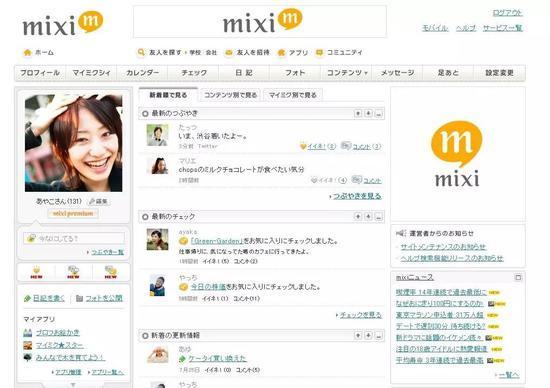Move 最新のつぶやき section down

[x=368, y=113]
